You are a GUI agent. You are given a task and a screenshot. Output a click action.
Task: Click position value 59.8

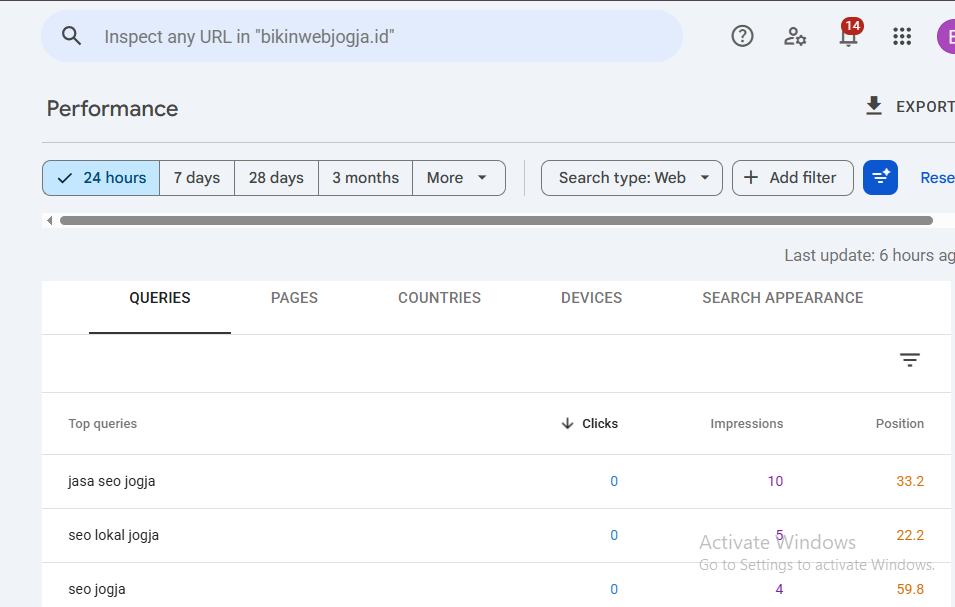pos(910,589)
